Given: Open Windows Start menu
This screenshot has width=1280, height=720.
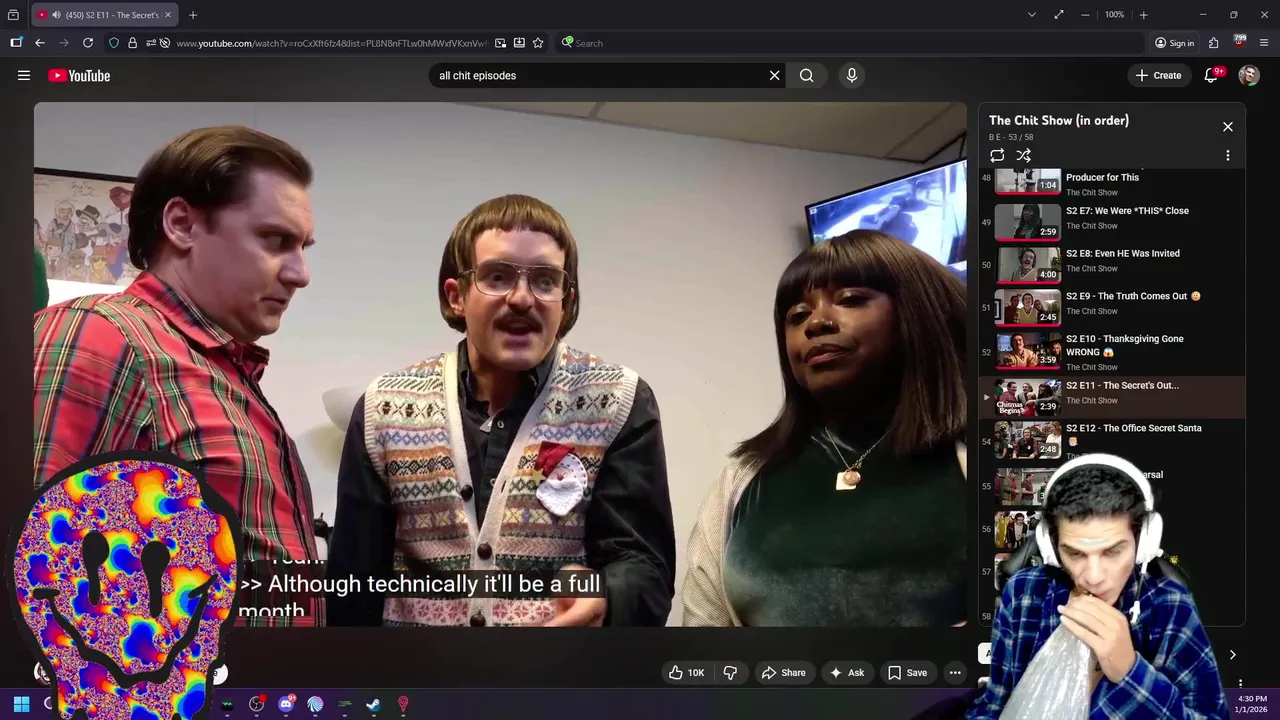Looking at the screenshot, I should pos(21,704).
